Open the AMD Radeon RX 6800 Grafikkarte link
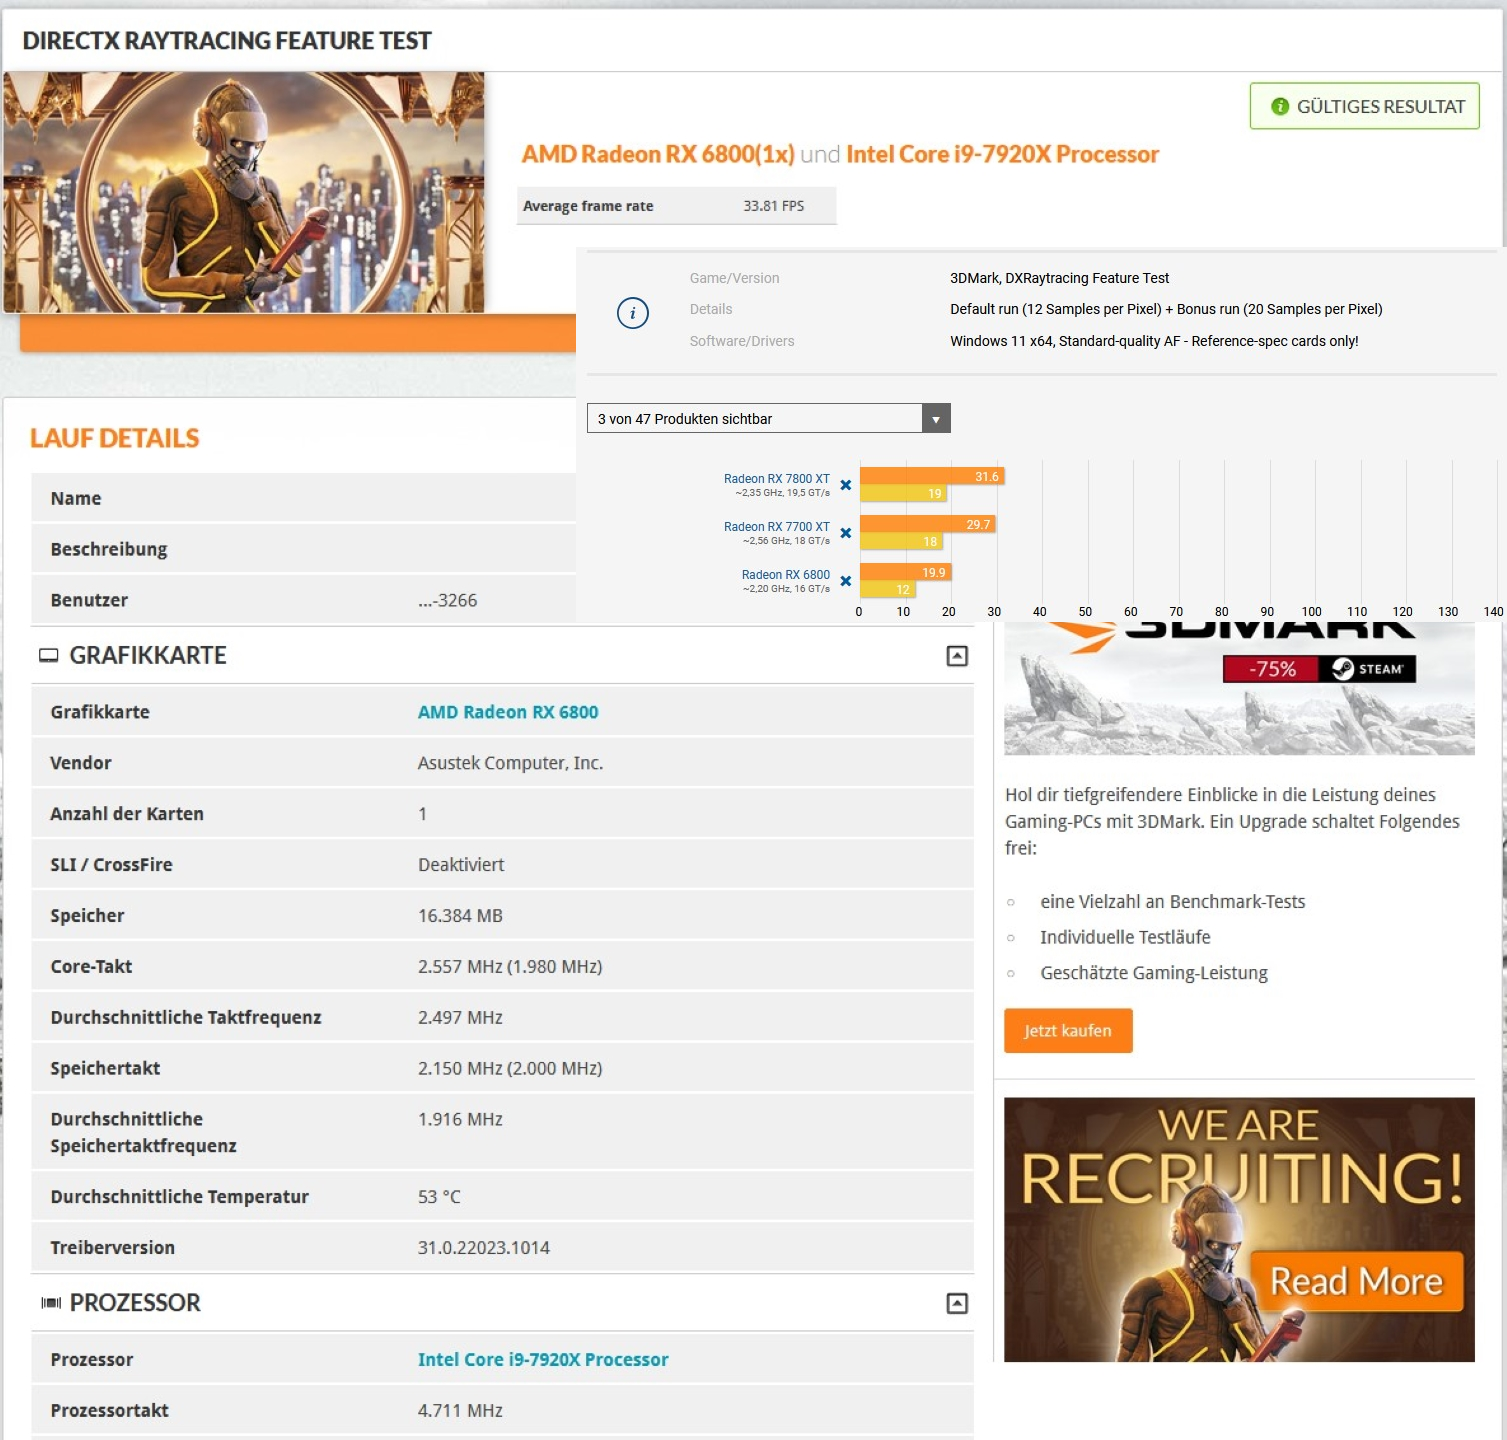Image resolution: width=1507 pixels, height=1440 pixels. pos(508,712)
